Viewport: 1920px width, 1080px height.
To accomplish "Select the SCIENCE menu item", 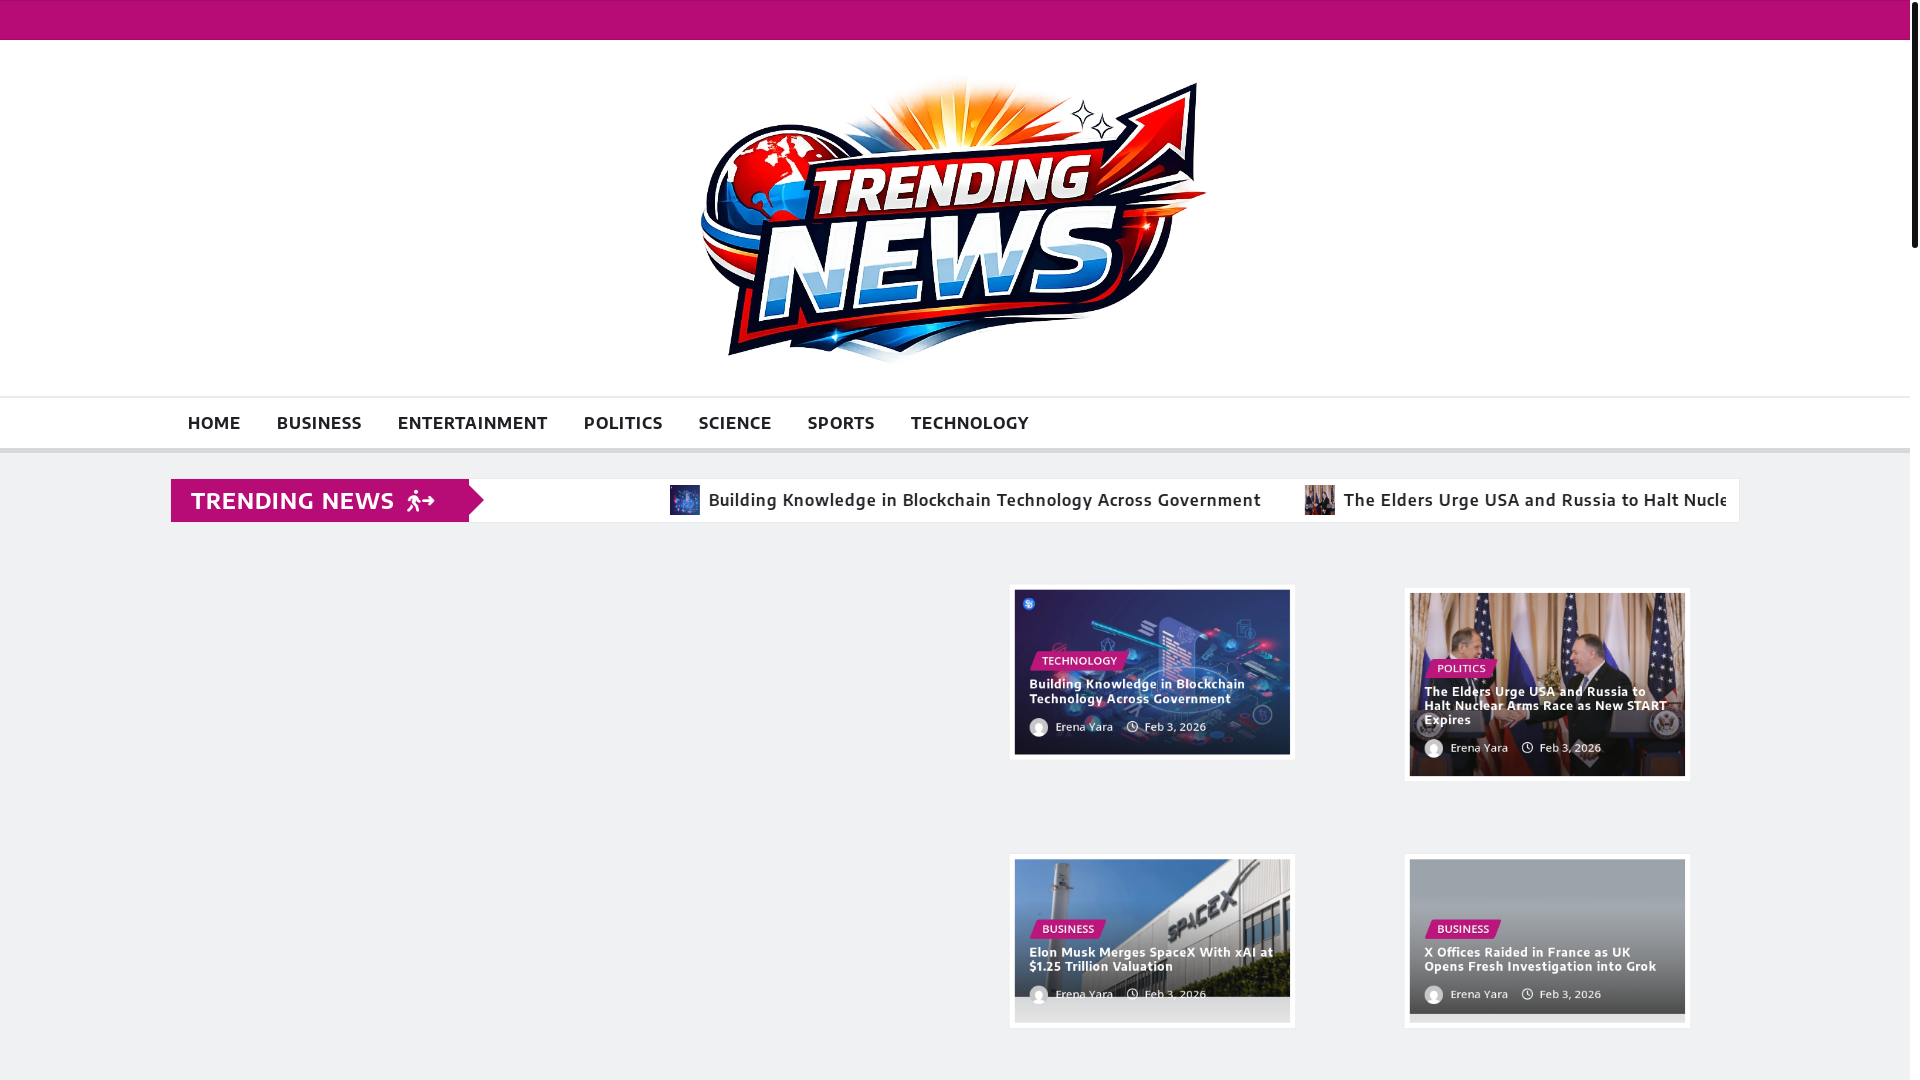I will [x=735, y=423].
